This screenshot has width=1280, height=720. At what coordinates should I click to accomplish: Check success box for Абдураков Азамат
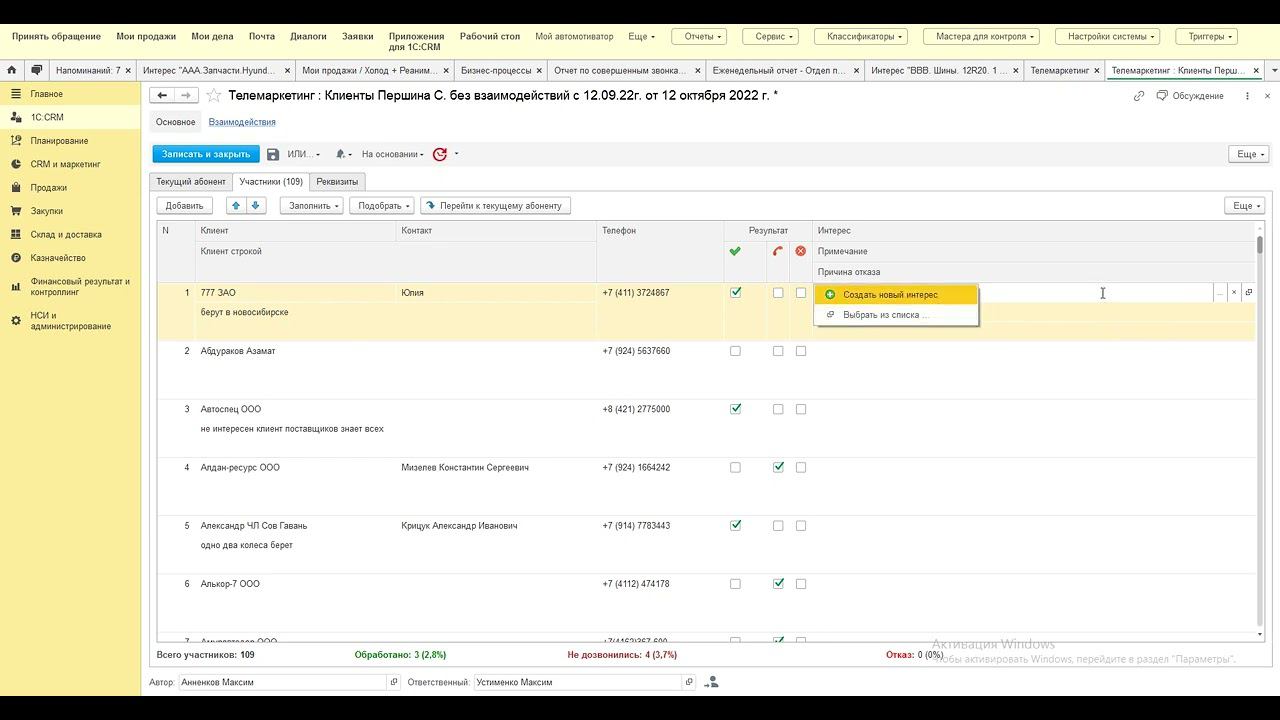coord(736,351)
